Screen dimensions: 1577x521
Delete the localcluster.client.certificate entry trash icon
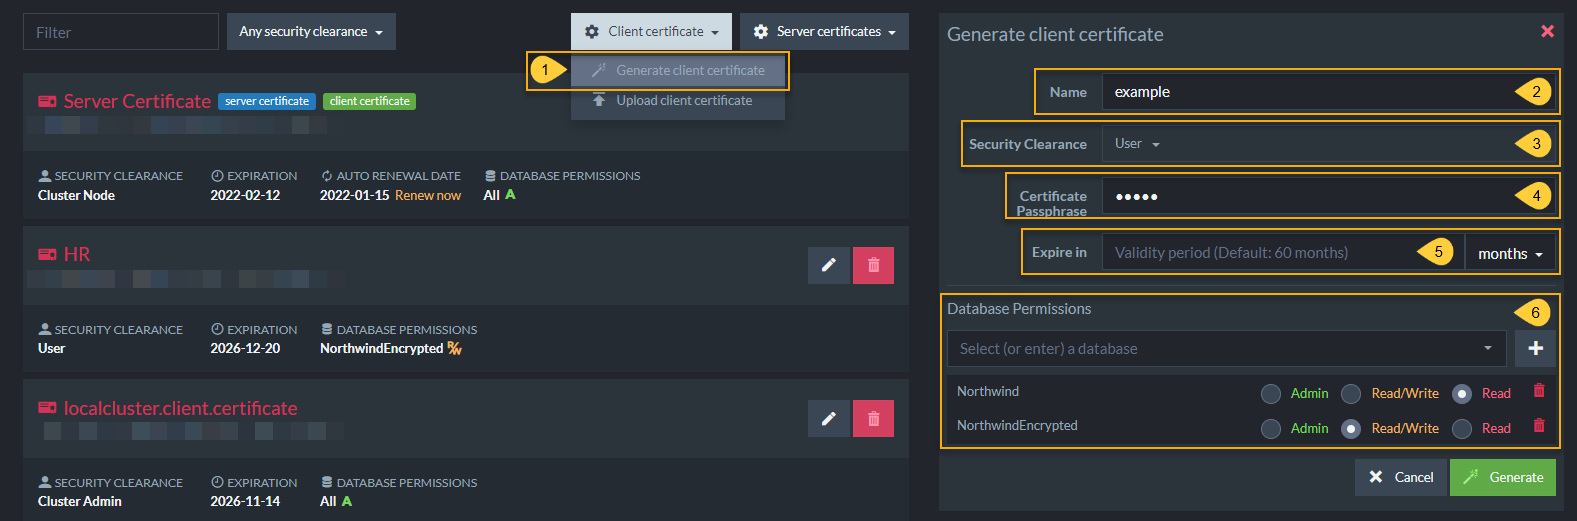(x=873, y=418)
